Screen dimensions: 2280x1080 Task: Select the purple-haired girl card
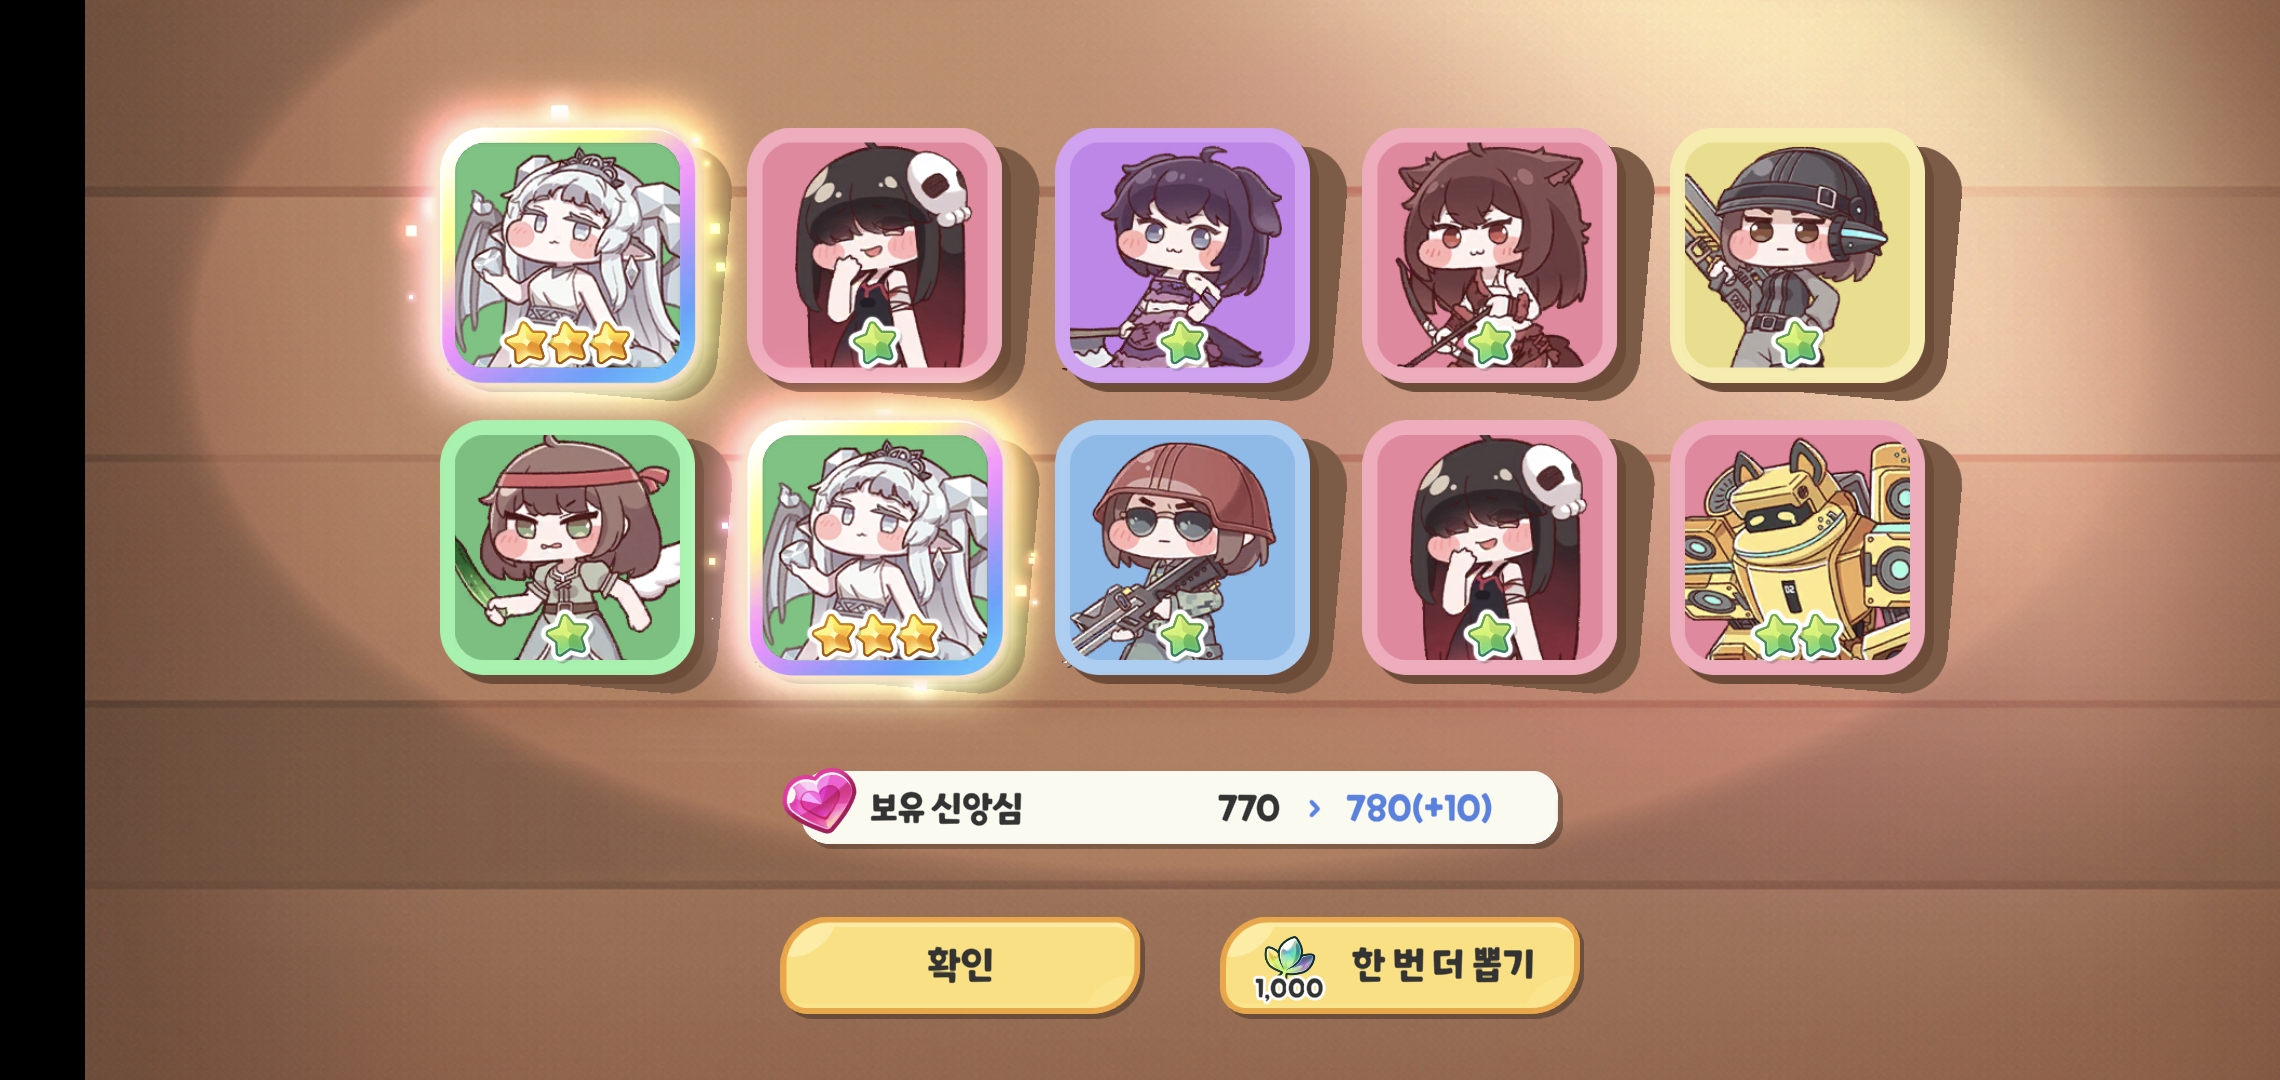tap(1182, 255)
